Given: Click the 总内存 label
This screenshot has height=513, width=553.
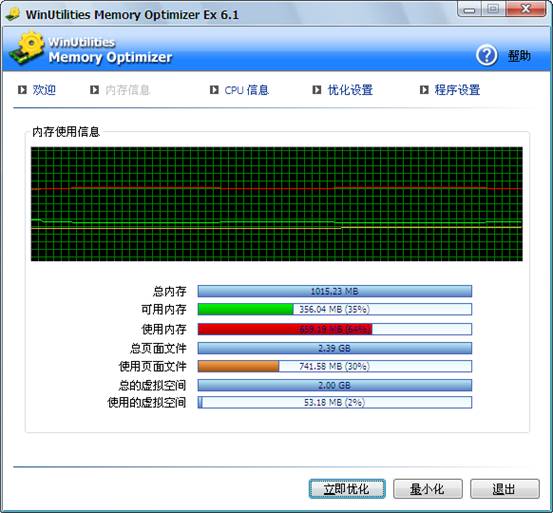Looking at the screenshot, I should pos(170,291).
